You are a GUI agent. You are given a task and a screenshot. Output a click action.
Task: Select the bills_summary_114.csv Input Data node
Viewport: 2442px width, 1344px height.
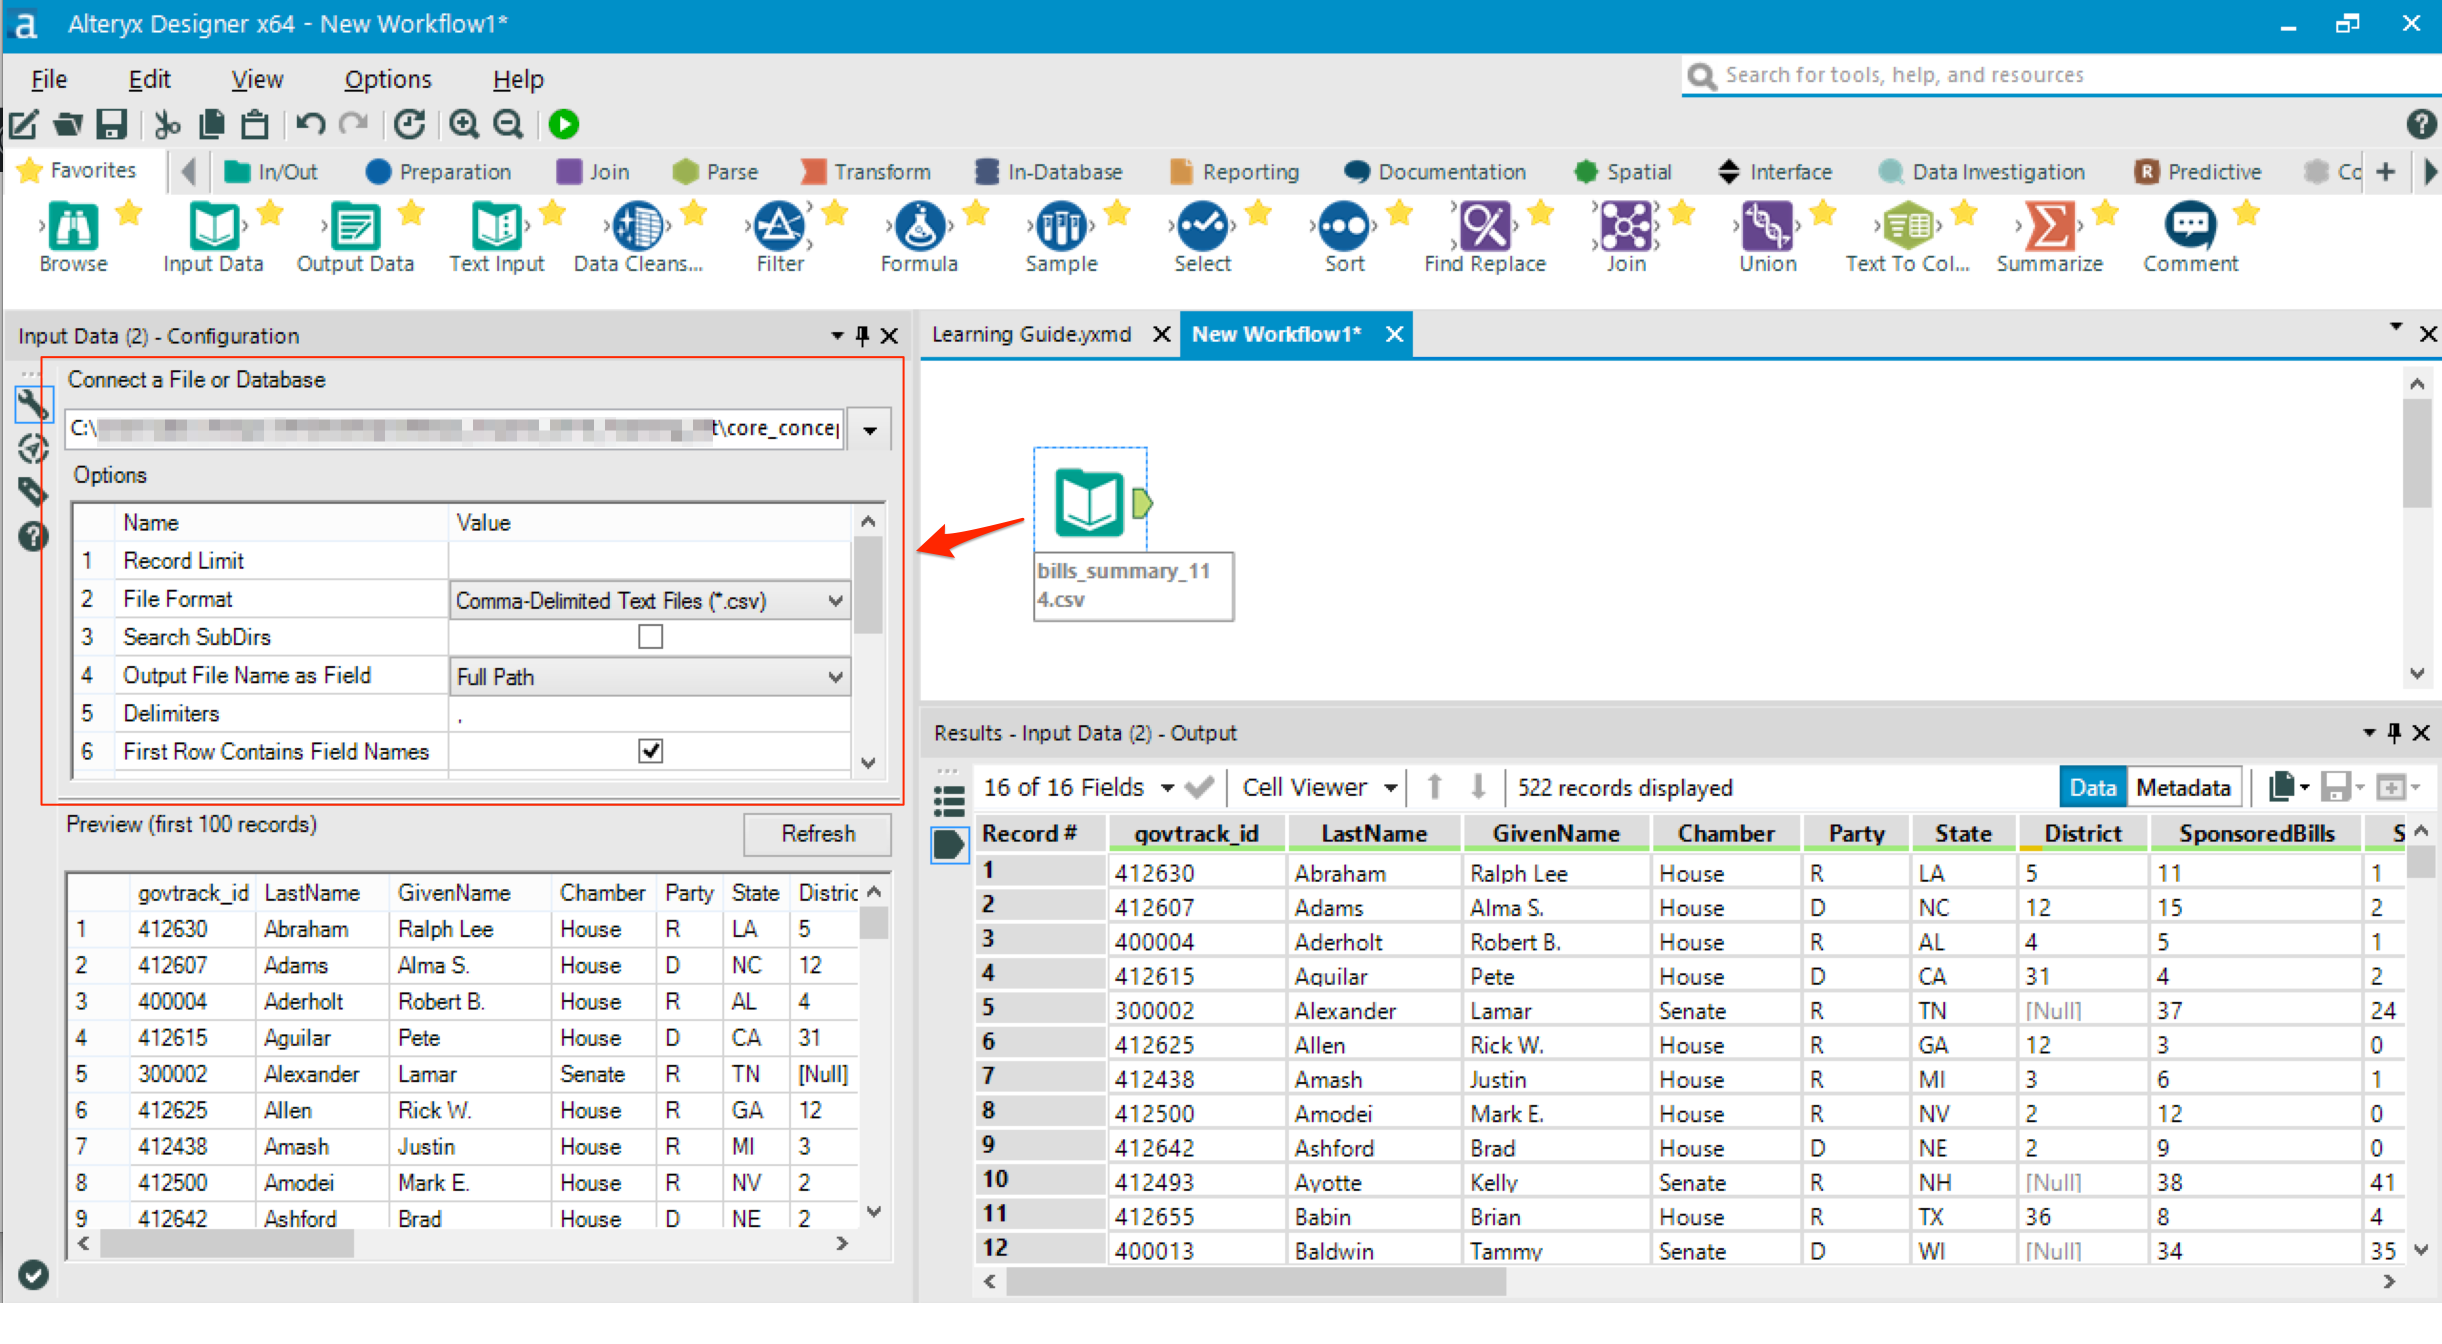point(1089,502)
